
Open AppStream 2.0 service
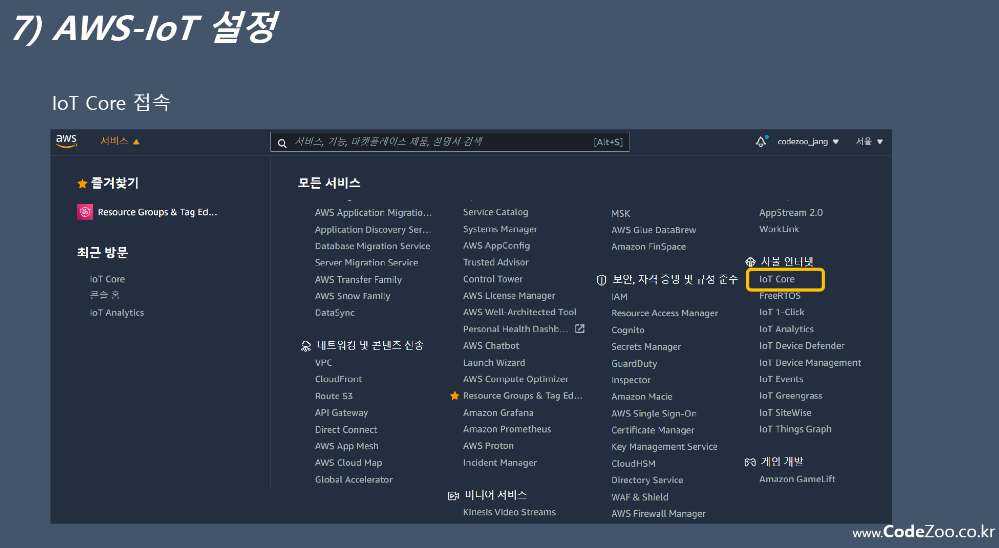coord(791,213)
